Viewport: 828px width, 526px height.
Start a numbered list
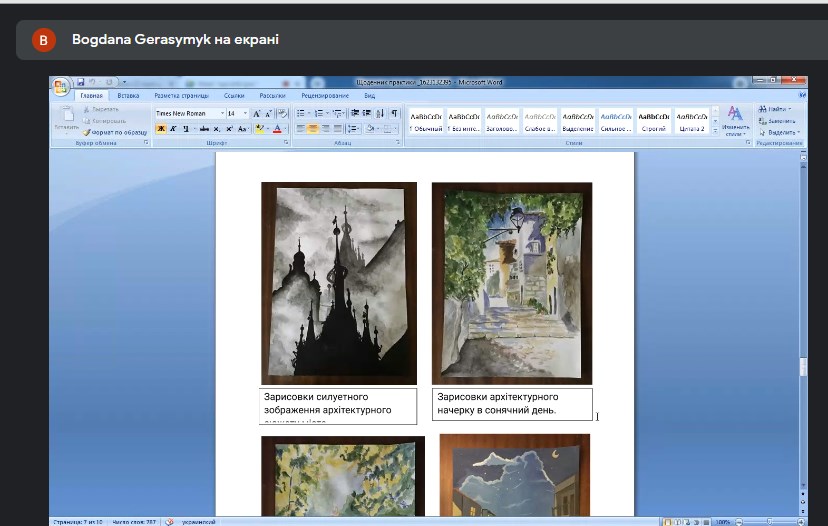[318, 113]
